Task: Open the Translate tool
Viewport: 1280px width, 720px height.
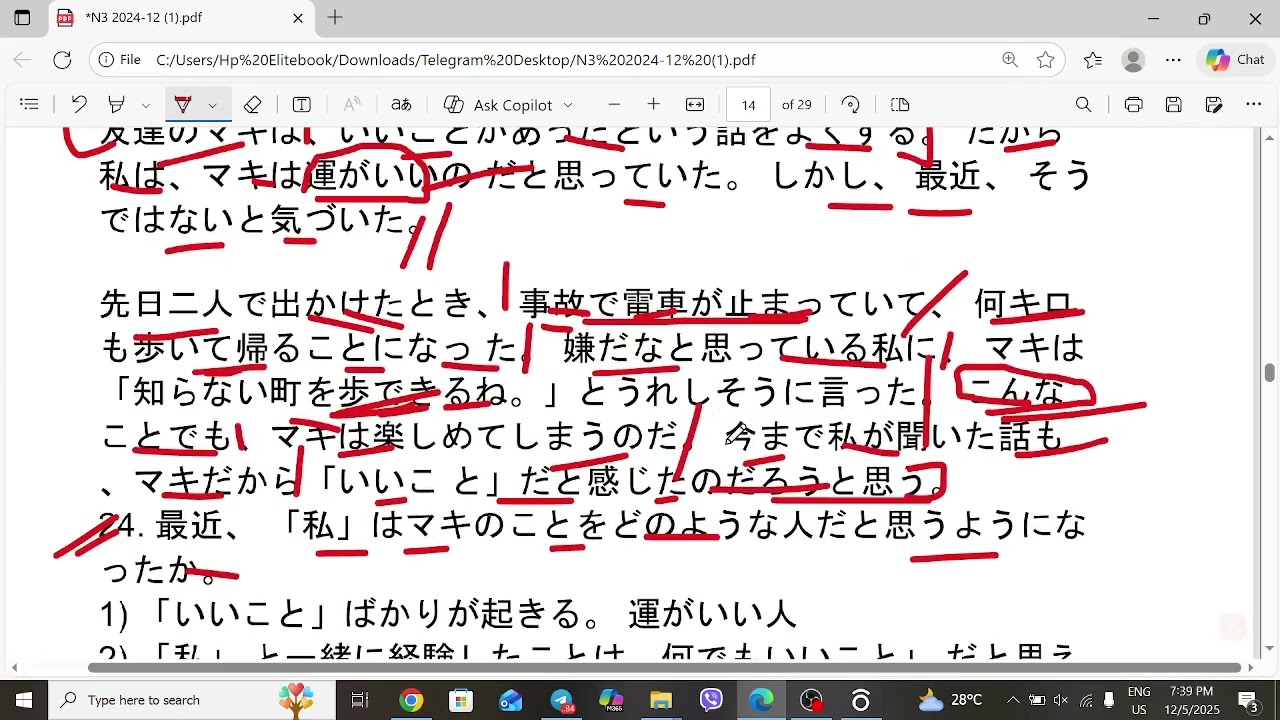Action: [x=401, y=105]
